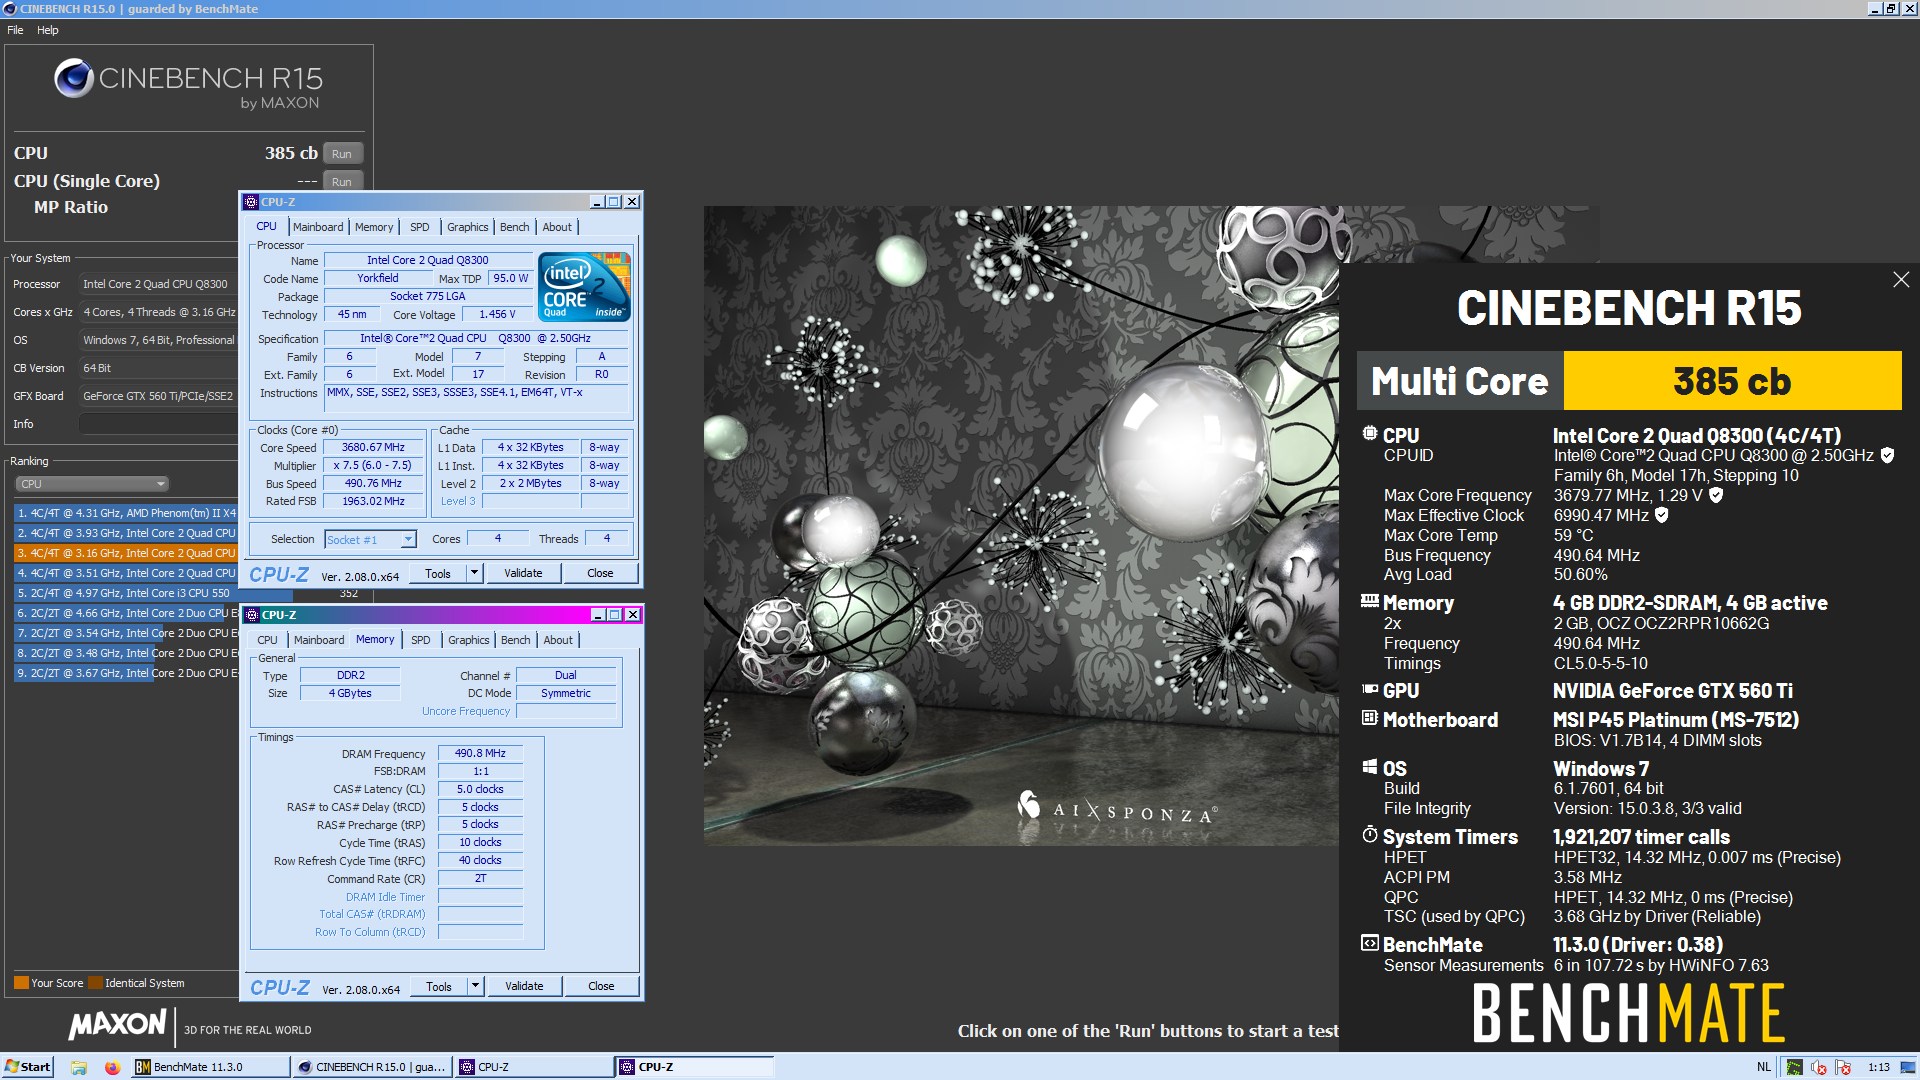Click the BenchMate section icon
The width and height of the screenshot is (1920, 1080).
pyautogui.click(x=1369, y=943)
